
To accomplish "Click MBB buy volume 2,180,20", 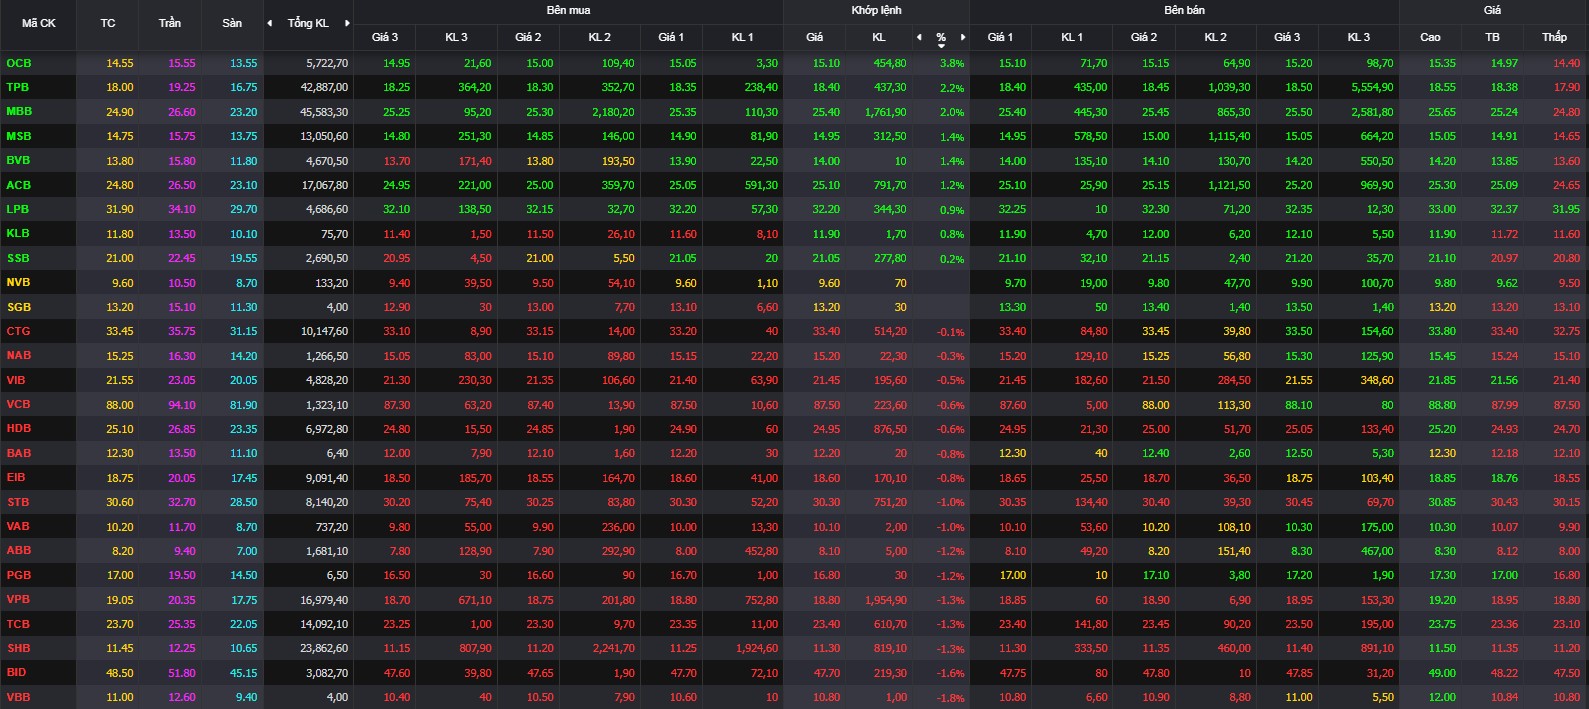I will pos(613,112).
